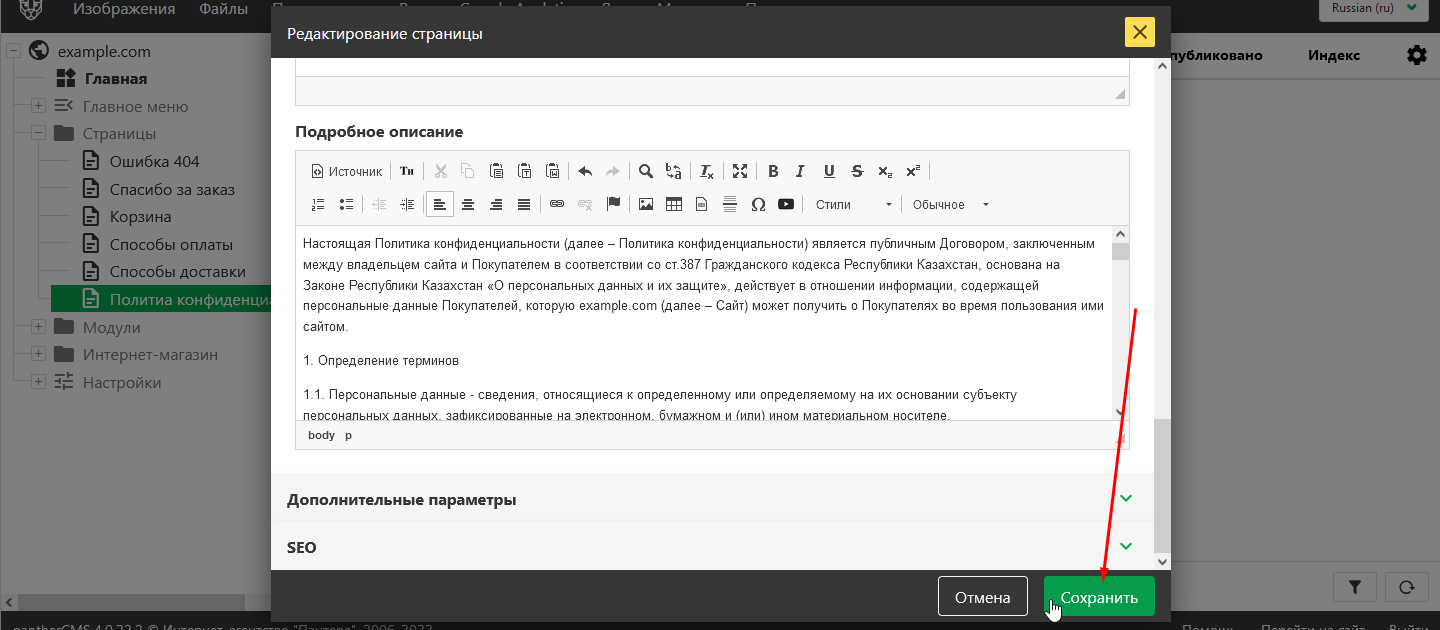
Task: Toggle bold formatting in editor
Action: pos(773,171)
